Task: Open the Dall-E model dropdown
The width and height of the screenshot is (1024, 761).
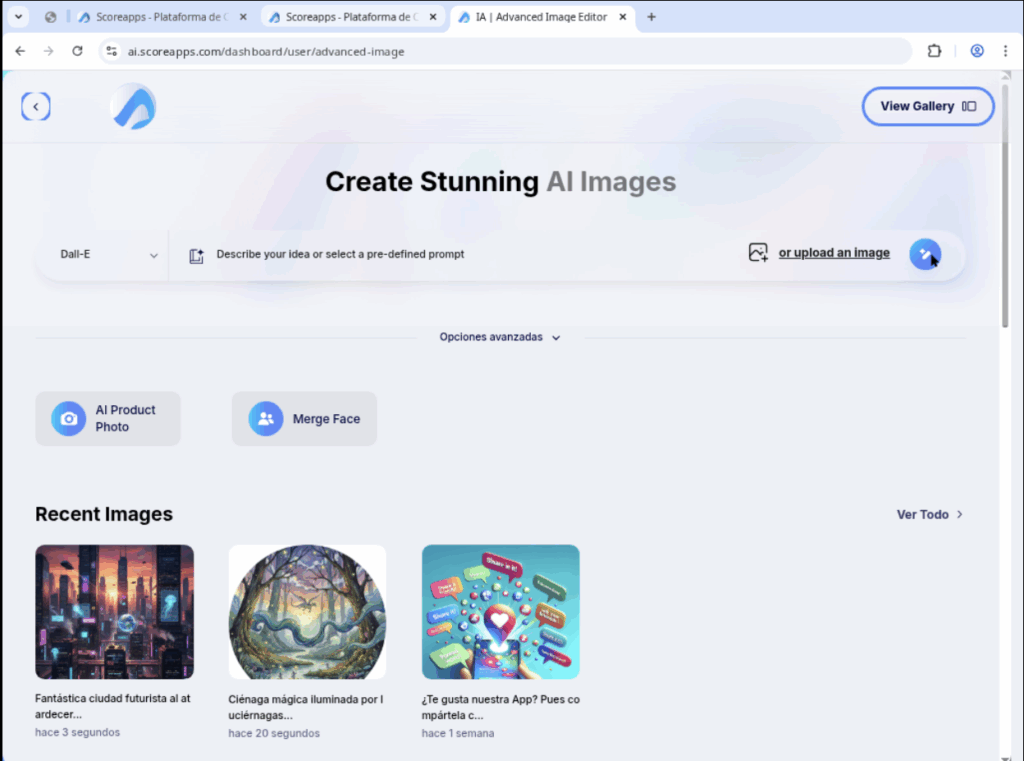Action: pyautogui.click(x=108, y=255)
